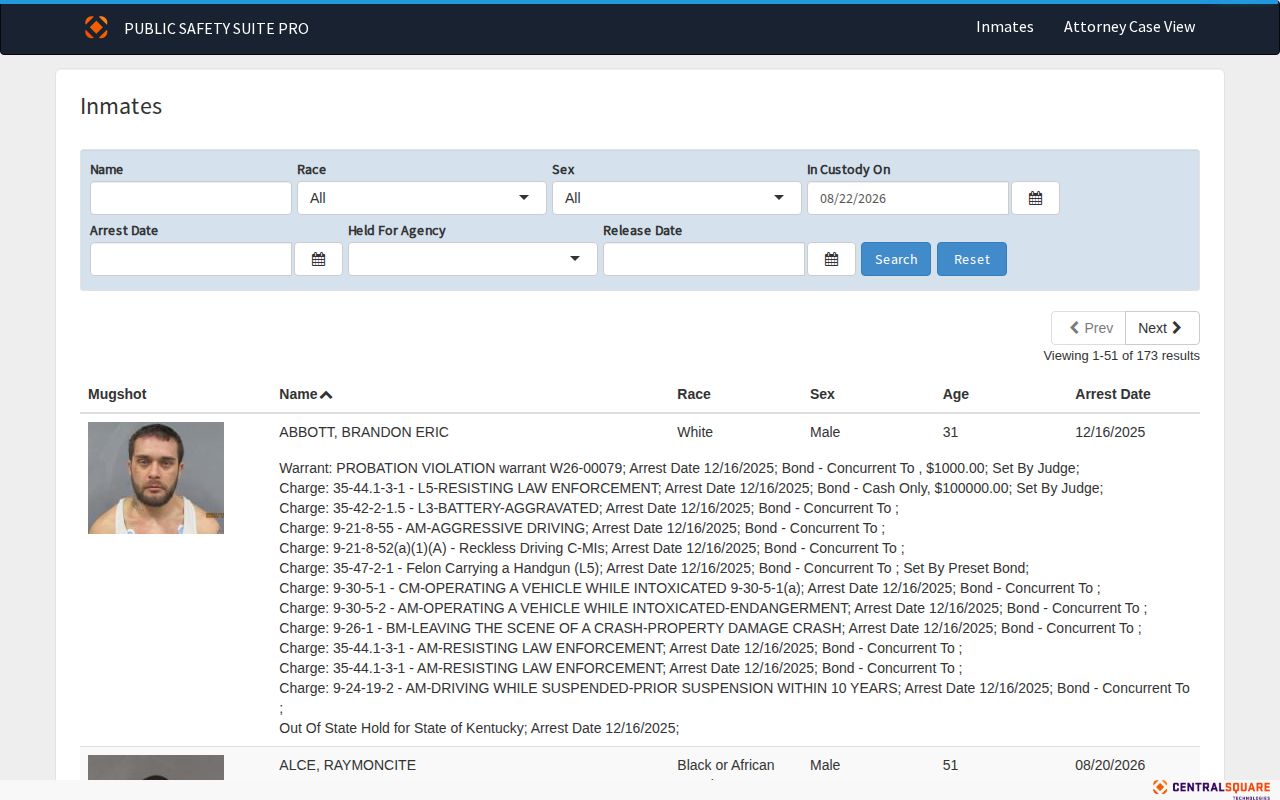Click the Arrest Date column header
The height and width of the screenshot is (800, 1280).
[1113, 394]
